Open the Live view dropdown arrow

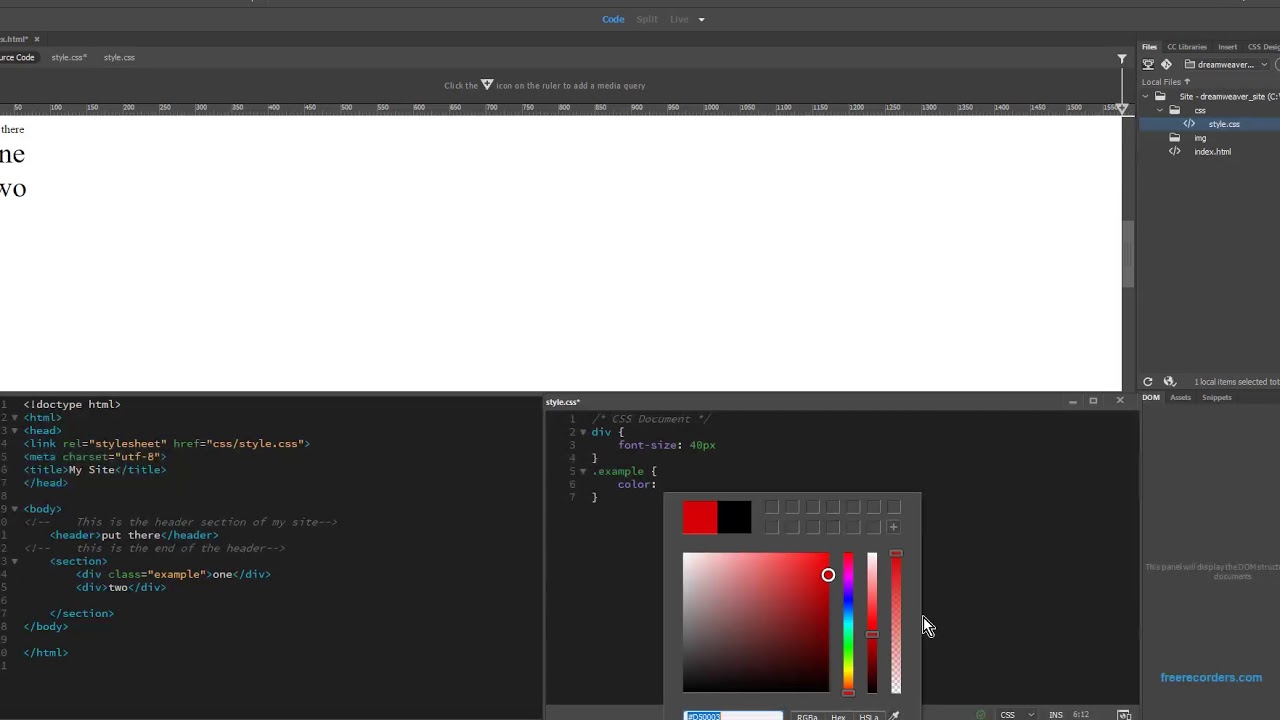[701, 19]
